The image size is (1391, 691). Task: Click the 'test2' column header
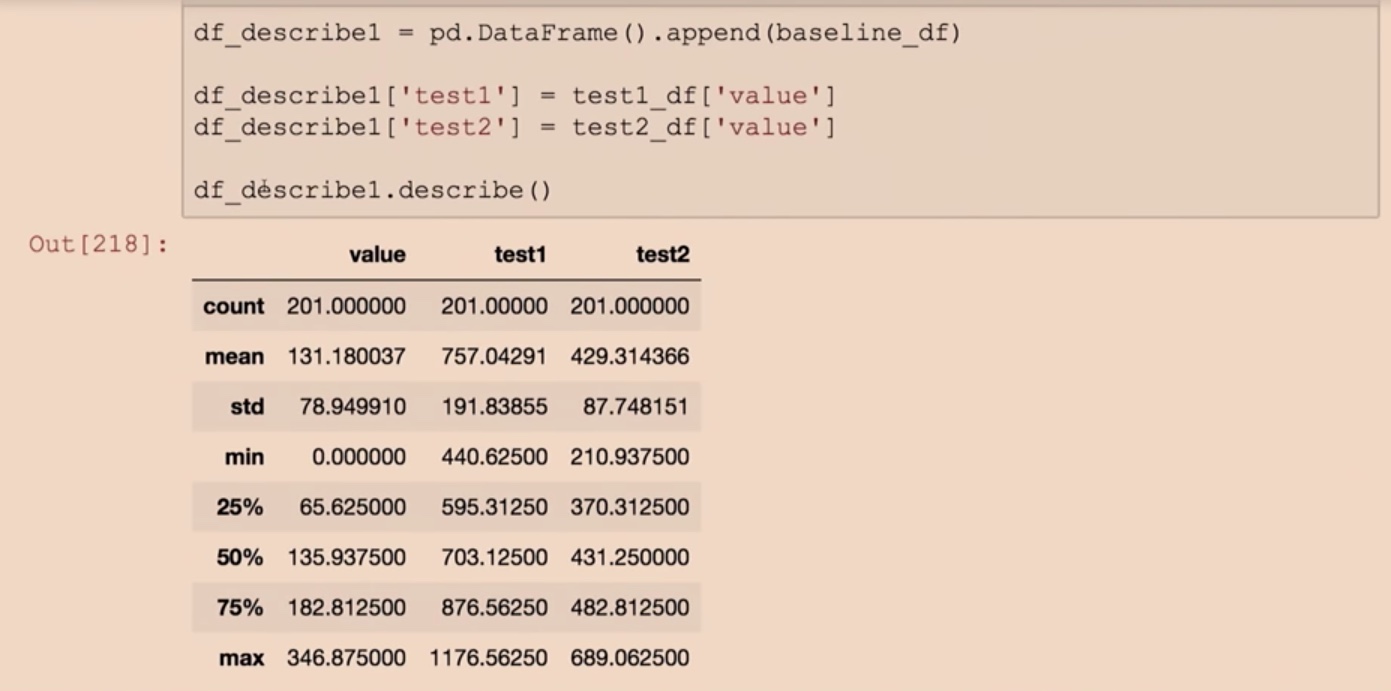pyautogui.click(x=662, y=255)
